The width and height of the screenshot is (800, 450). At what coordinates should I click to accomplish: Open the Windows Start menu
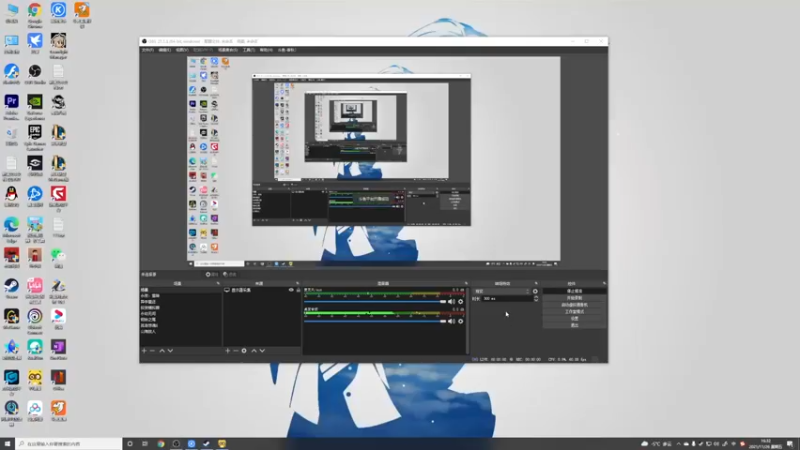[x=7, y=444]
